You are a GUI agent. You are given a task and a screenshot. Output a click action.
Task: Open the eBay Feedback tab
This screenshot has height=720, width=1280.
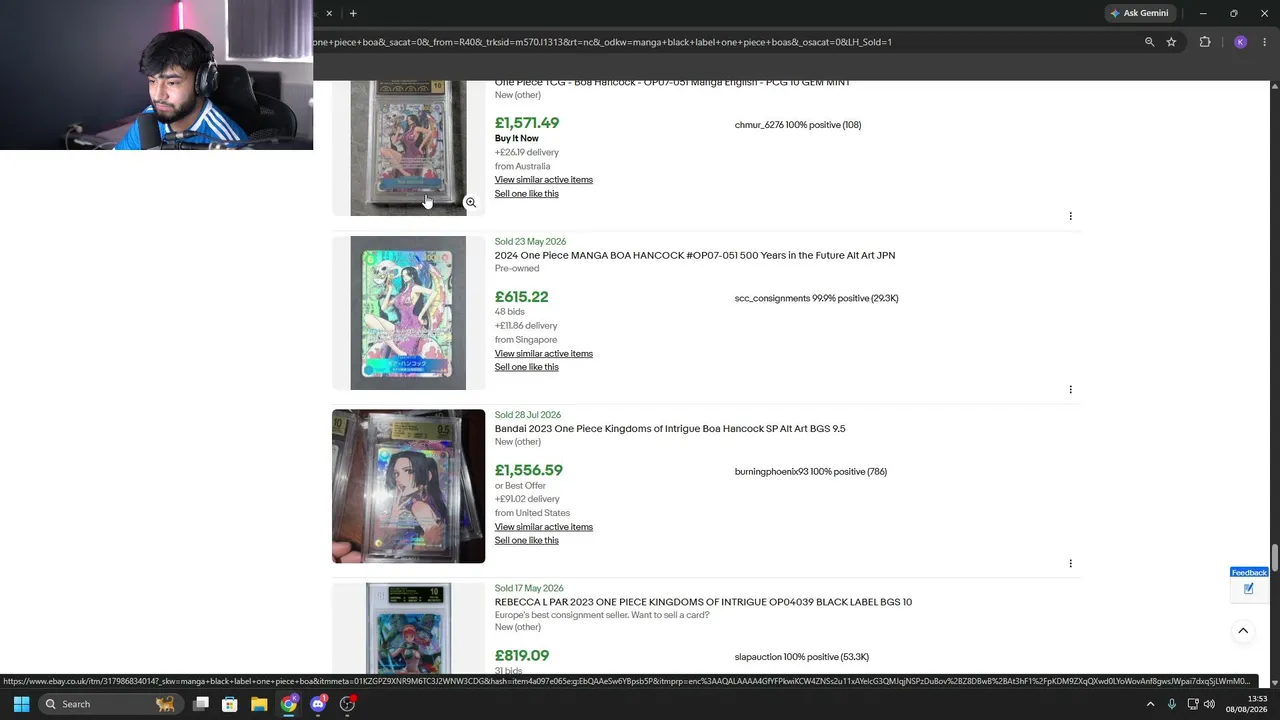pyautogui.click(x=1249, y=573)
